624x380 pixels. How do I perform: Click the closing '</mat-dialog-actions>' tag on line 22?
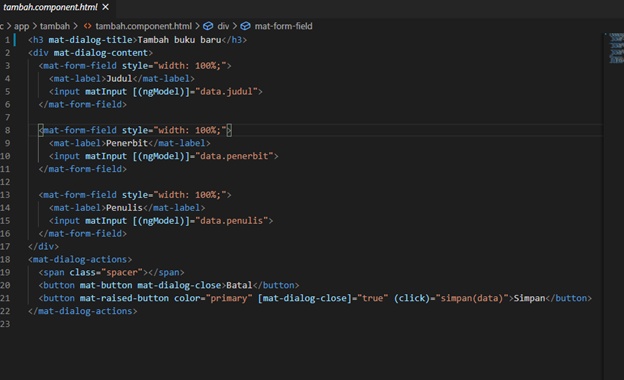pos(83,312)
